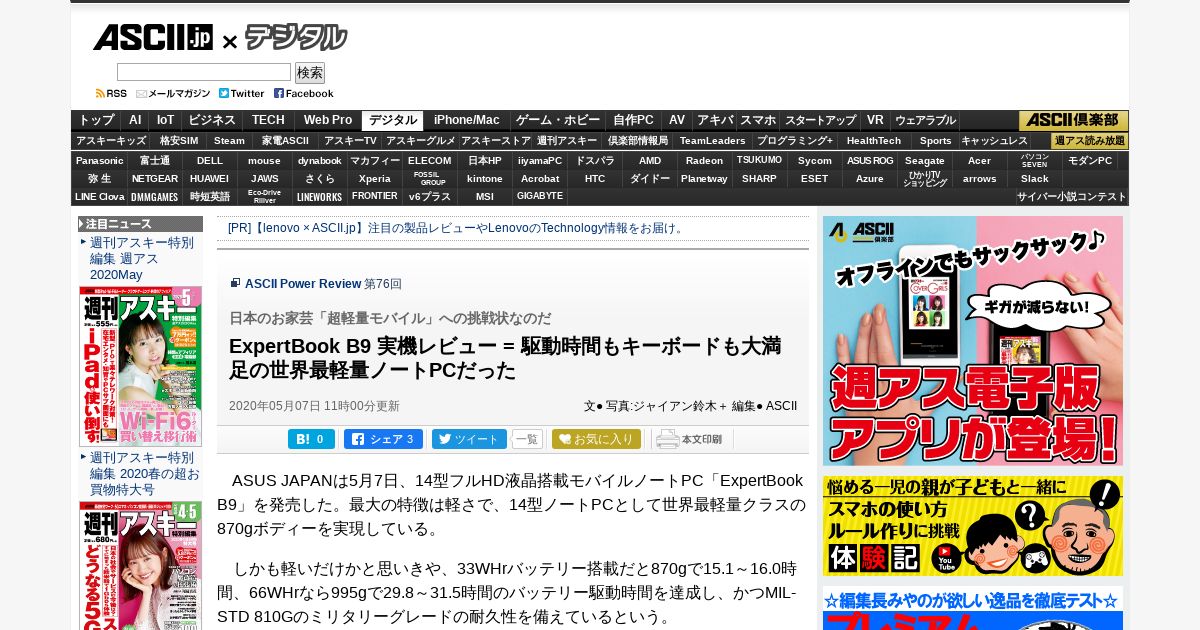1200x630 pixels.
Task: Open アスキーグルメ sub-navigation link
Action: point(421,141)
